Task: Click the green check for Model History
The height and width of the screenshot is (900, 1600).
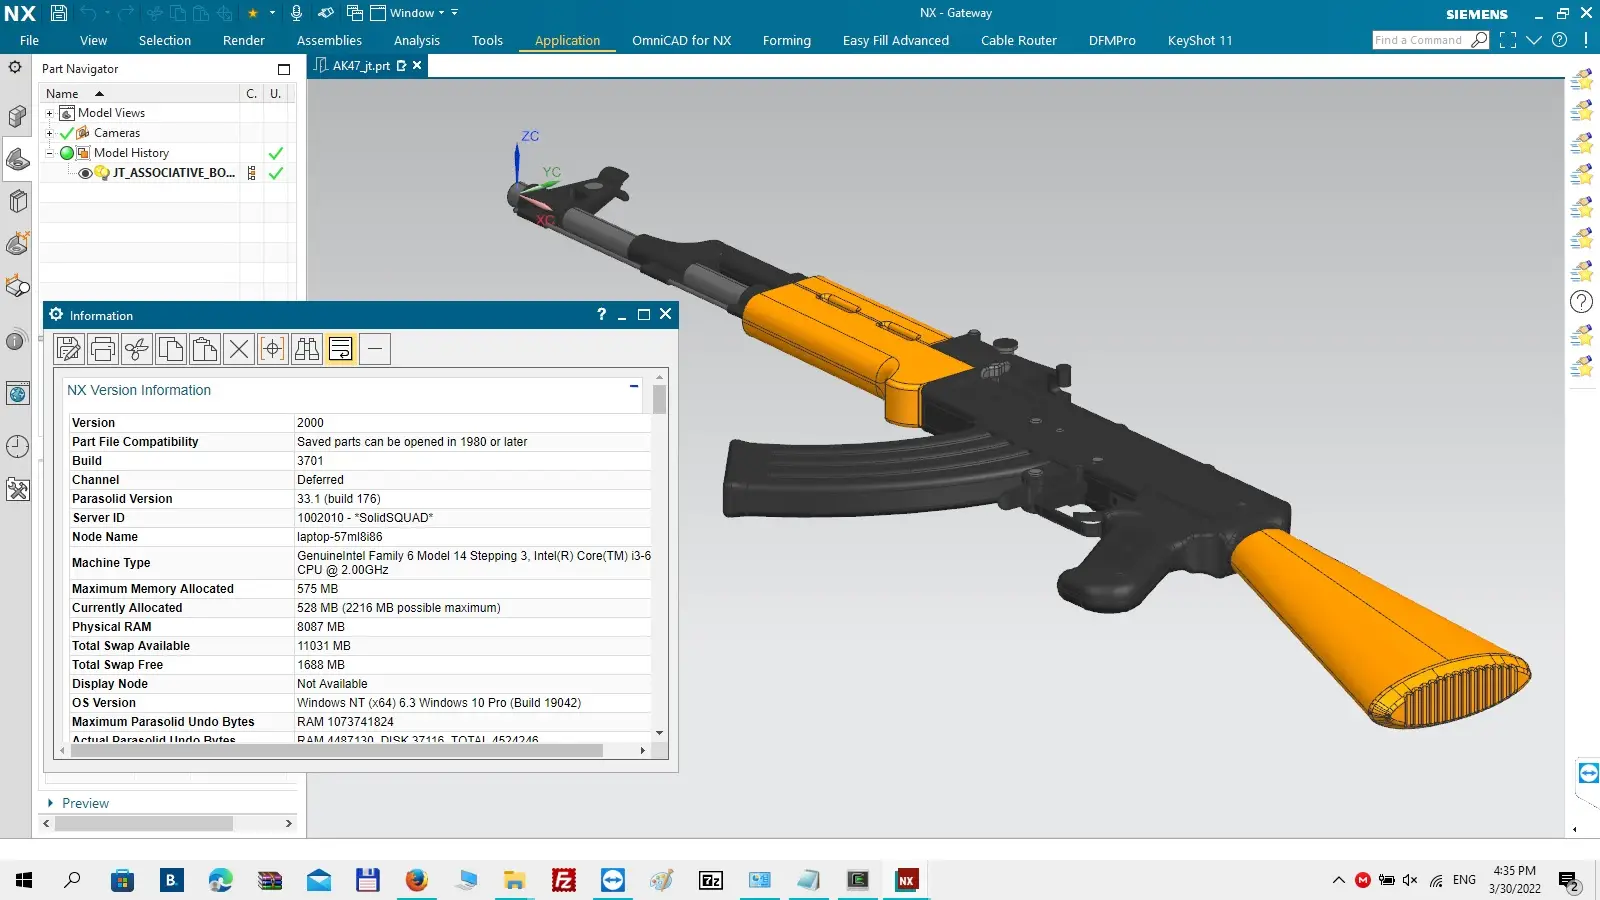Action: (x=276, y=153)
